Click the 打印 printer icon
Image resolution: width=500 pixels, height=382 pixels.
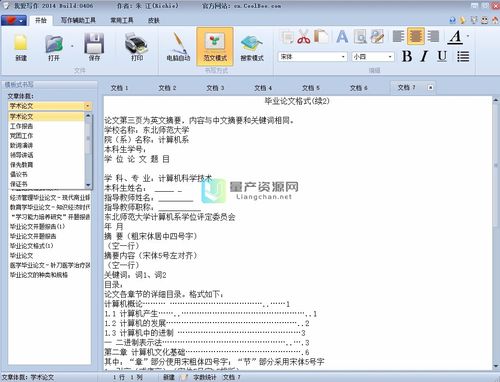coord(137,47)
